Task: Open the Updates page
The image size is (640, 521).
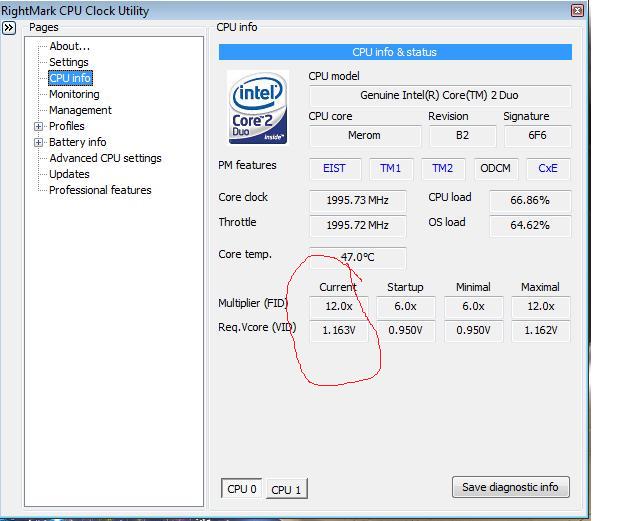Action: pos(69,174)
